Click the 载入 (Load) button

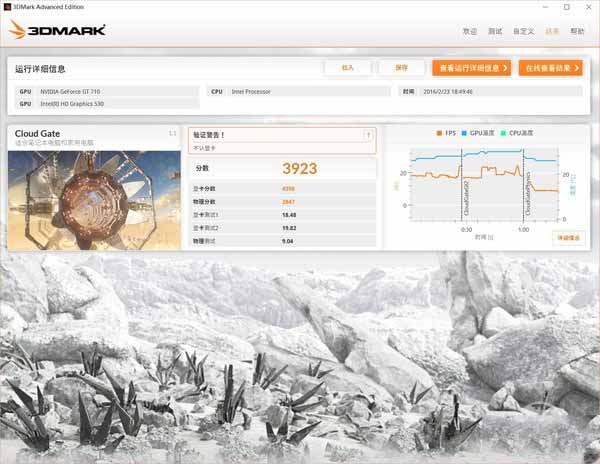(x=347, y=68)
